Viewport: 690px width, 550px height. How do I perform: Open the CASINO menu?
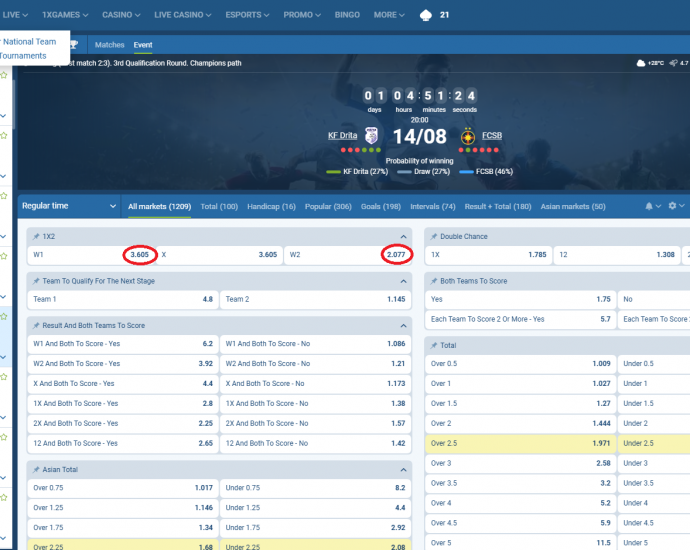coord(121,15)
